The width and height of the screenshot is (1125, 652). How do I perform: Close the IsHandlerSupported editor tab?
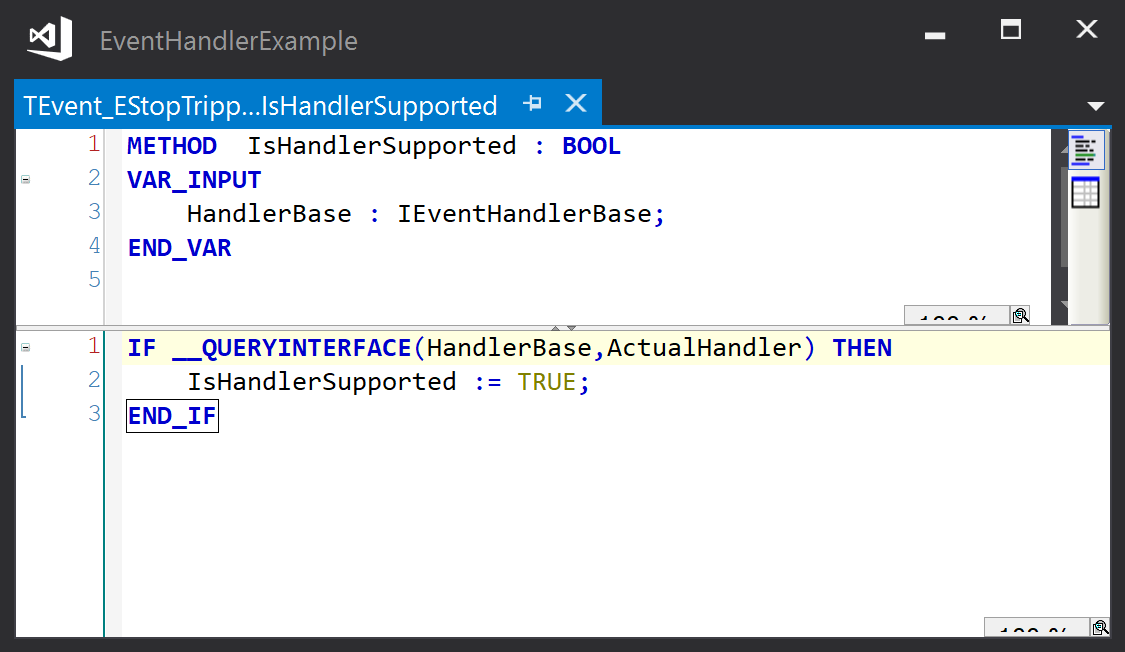click(x=576, y=103)
